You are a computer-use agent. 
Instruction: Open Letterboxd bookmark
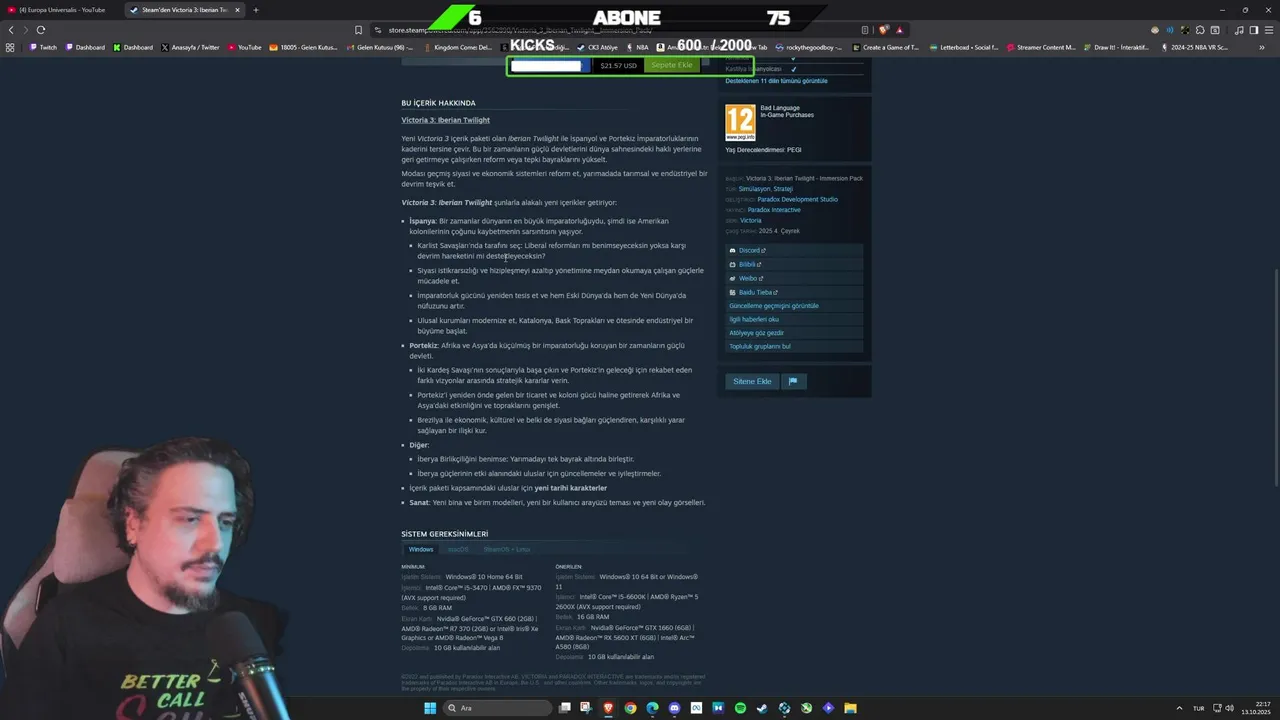click(x=963, y=47)
